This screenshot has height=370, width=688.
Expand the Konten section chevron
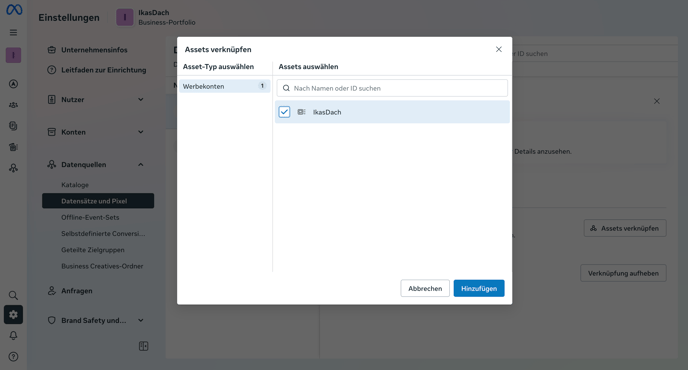tap(141, 132)
